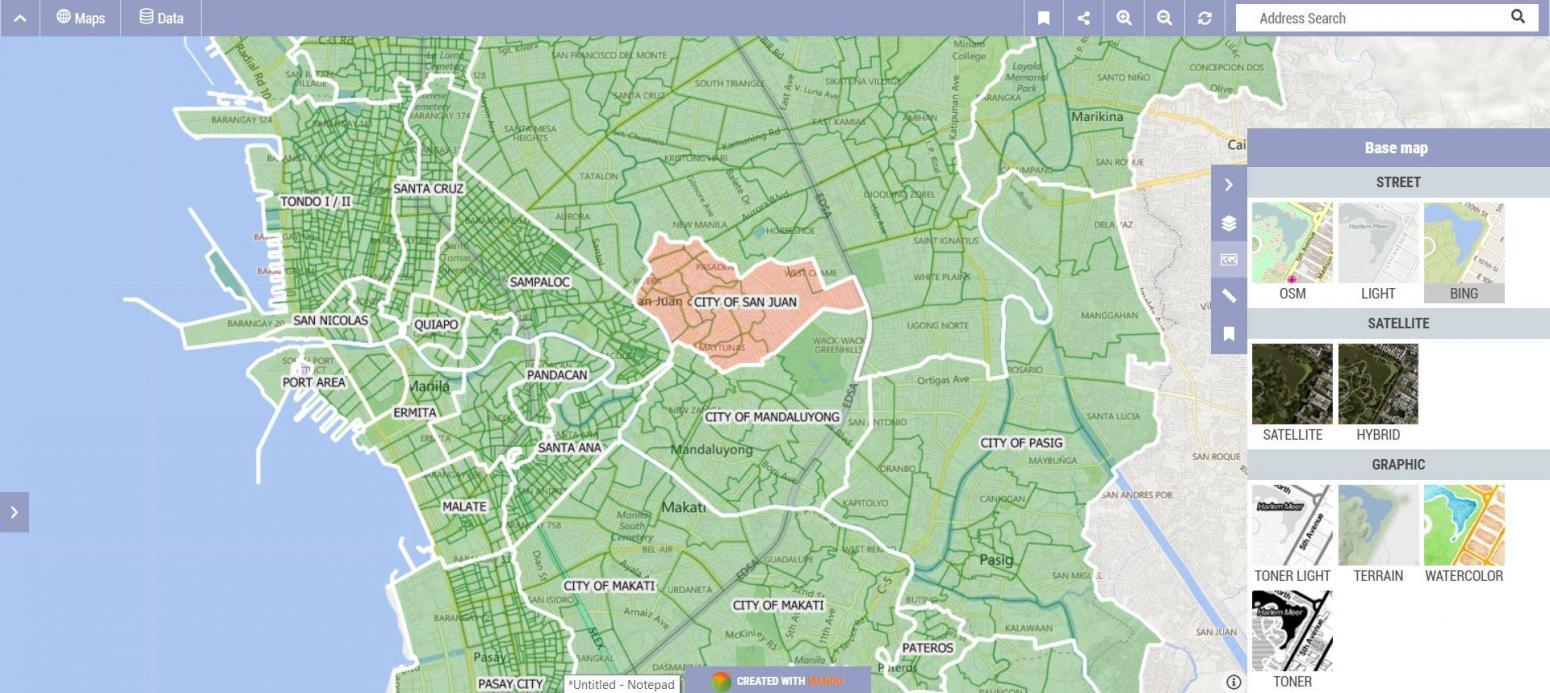Open the map Share options
The height and width of the screenshot is (693, 1550).
click(1082, 18)
